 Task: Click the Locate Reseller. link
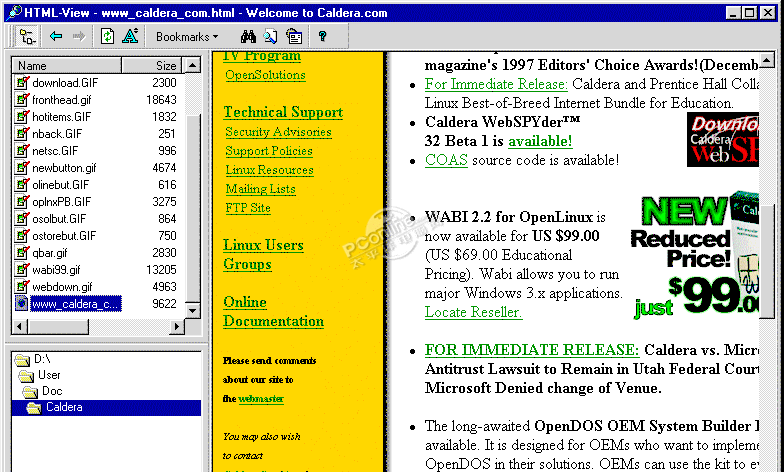[x=474, y=312]
